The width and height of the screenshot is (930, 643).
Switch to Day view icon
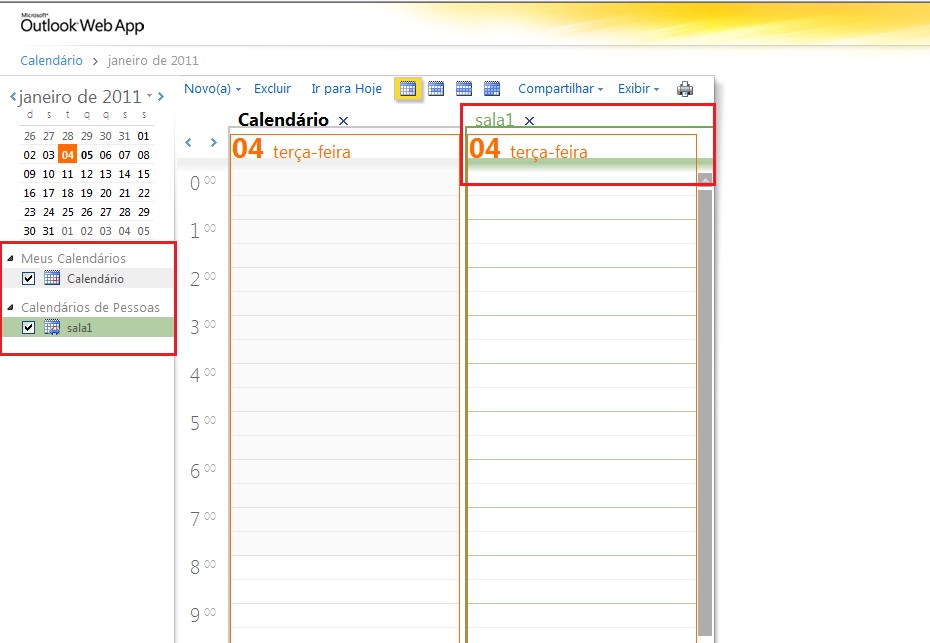point(407,89)
